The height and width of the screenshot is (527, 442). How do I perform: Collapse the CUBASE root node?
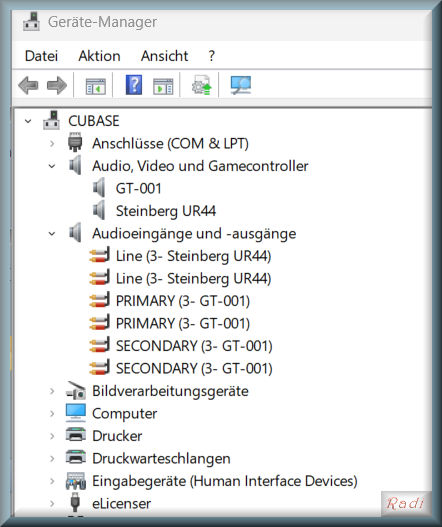click(x=28, y=121)
